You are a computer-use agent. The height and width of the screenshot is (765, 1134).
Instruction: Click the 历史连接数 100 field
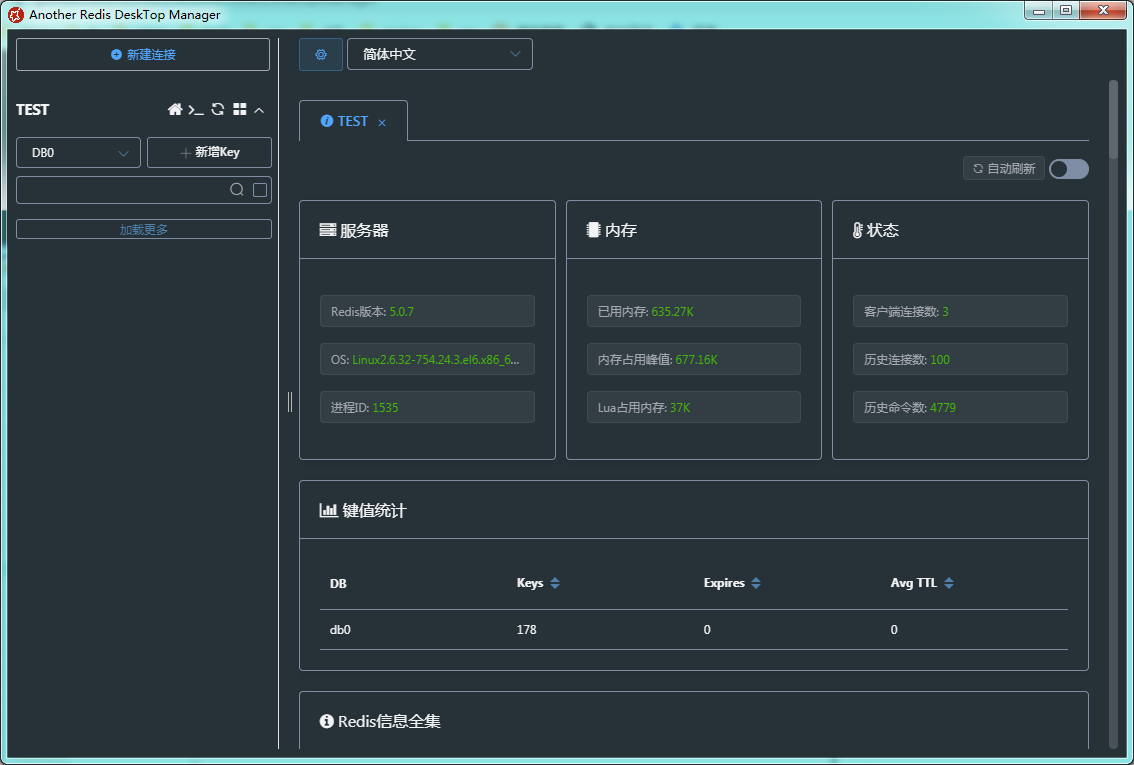[x=960, y=359]
